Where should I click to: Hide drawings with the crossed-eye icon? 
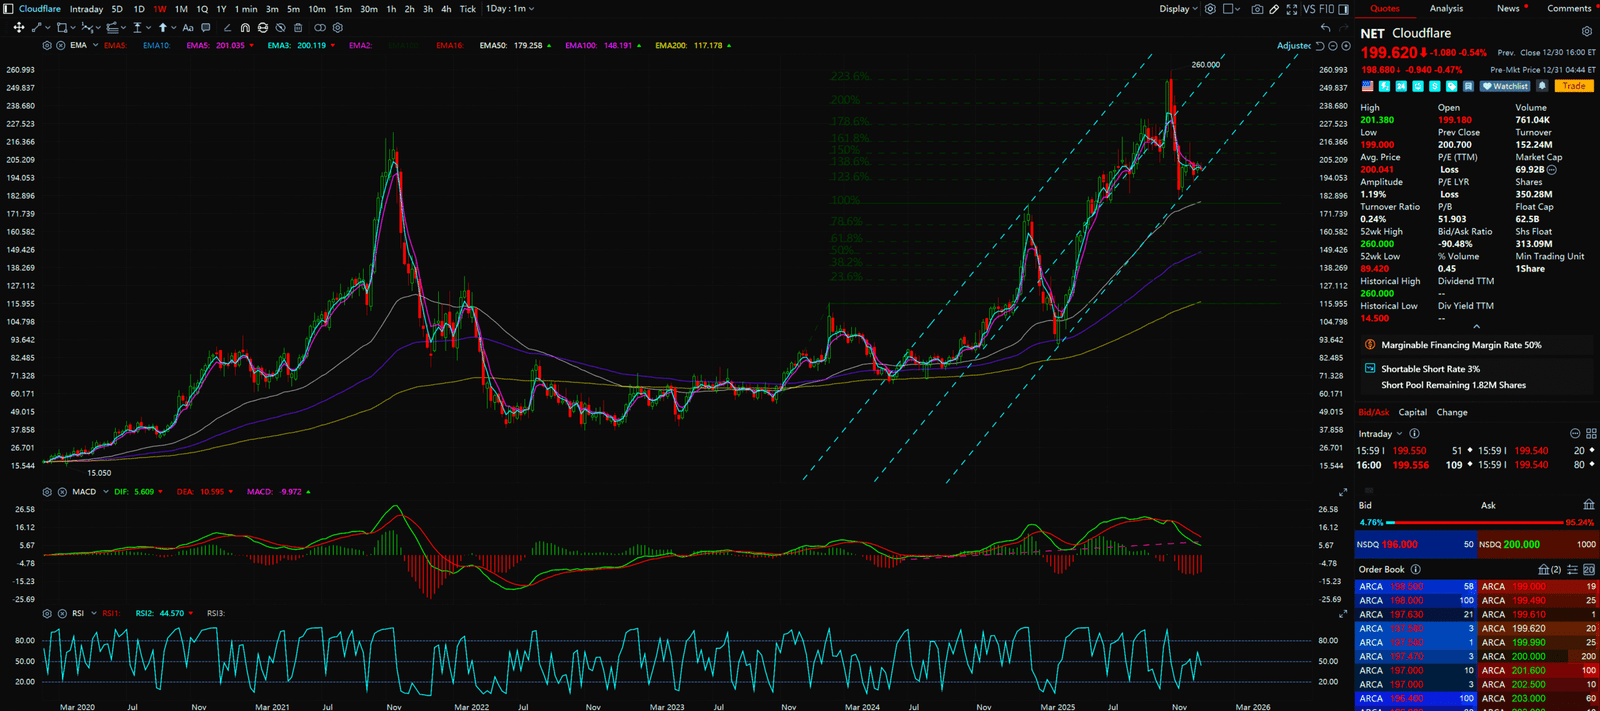[x=280, y=28]
